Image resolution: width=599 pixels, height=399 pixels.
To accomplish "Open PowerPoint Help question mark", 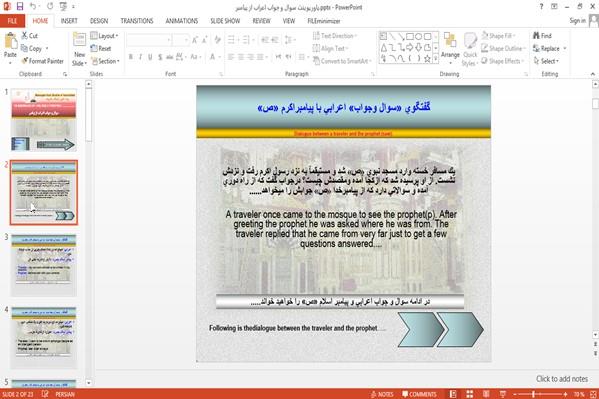I will (x=541, y=6).
